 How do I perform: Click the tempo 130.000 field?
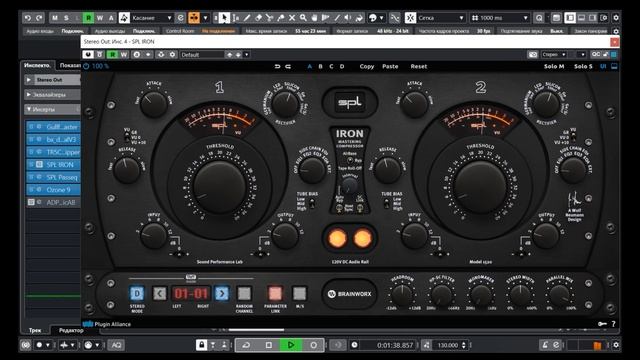coord(449,345)
